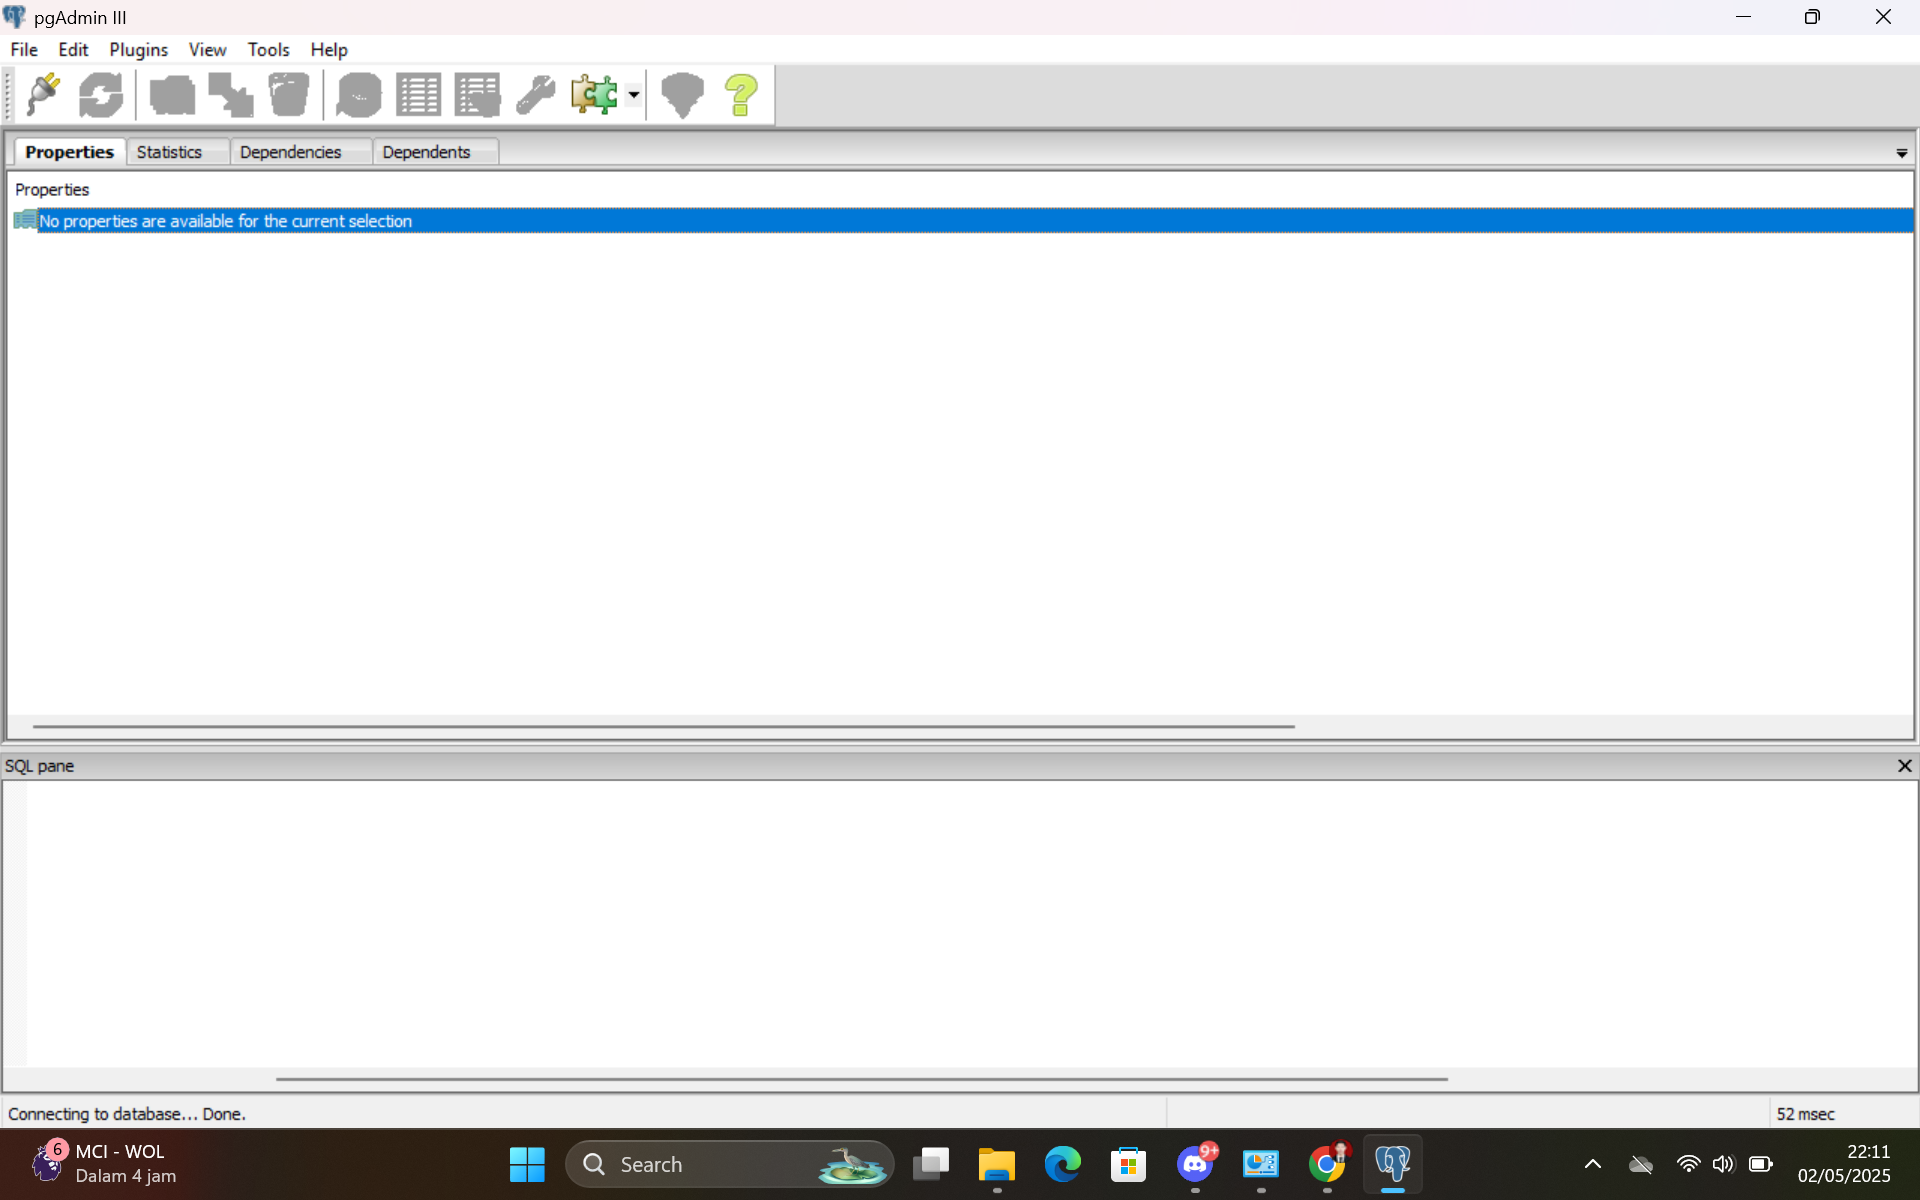
Task: Switch to the Statistics tab
Action: coord(169,152)
